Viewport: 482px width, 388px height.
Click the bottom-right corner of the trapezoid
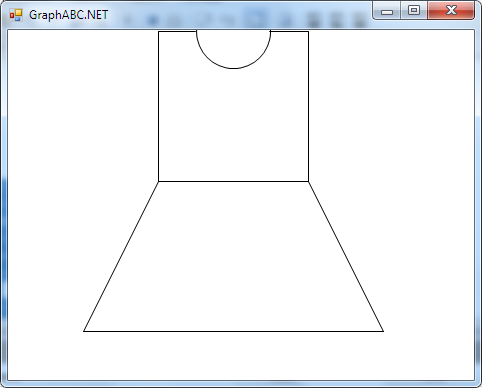click(x=383, y=331)
